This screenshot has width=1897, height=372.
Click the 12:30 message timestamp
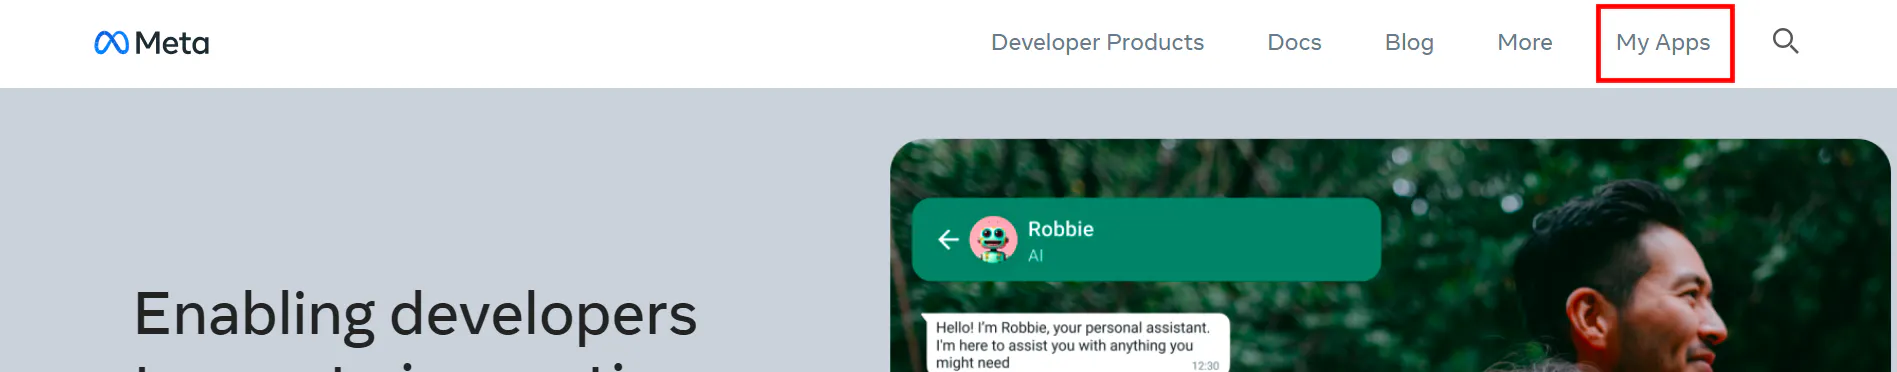[1205, 366]
